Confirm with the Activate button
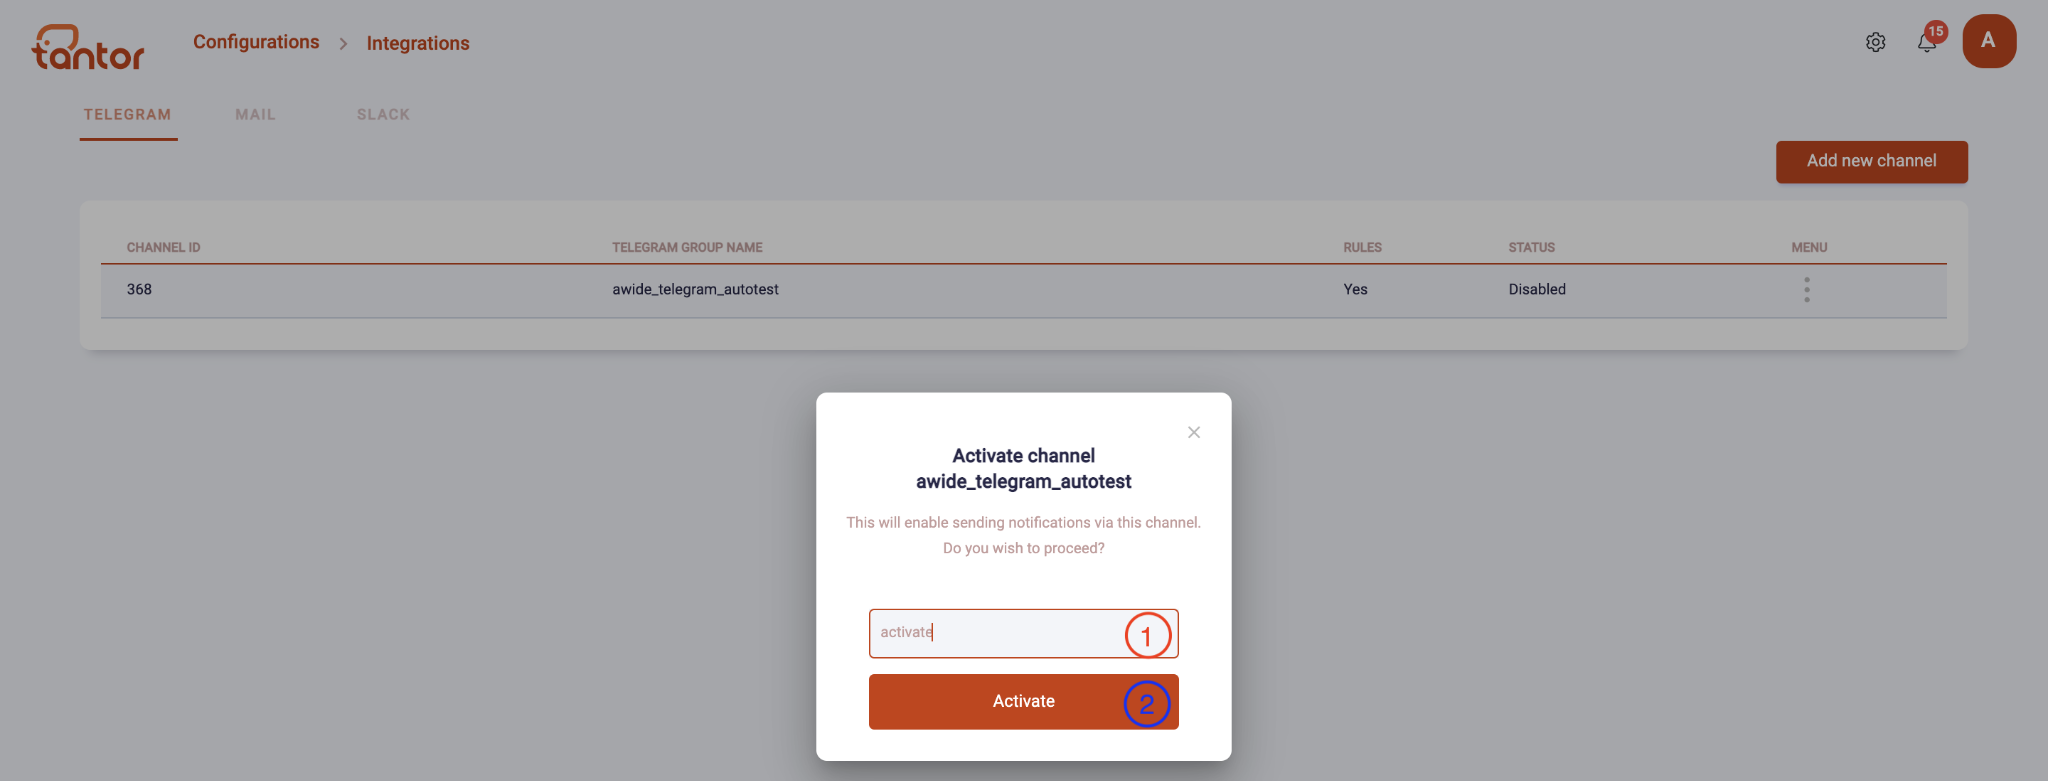 [x=1023, y=701]
